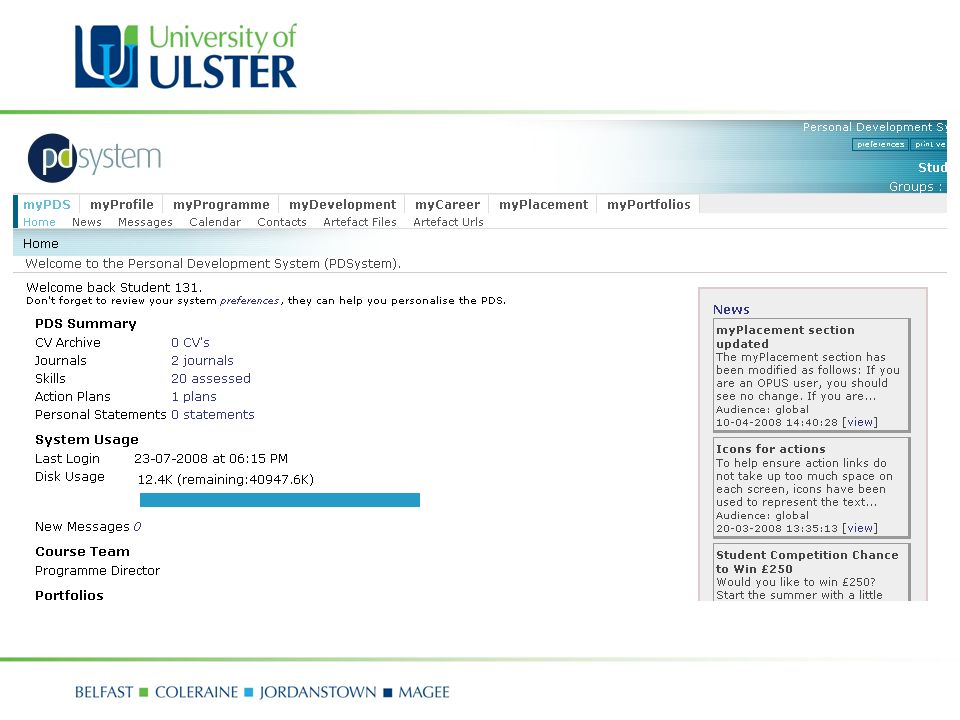Follow the italic preferences link
Screen dimensions: 960x720
[250, 301]
